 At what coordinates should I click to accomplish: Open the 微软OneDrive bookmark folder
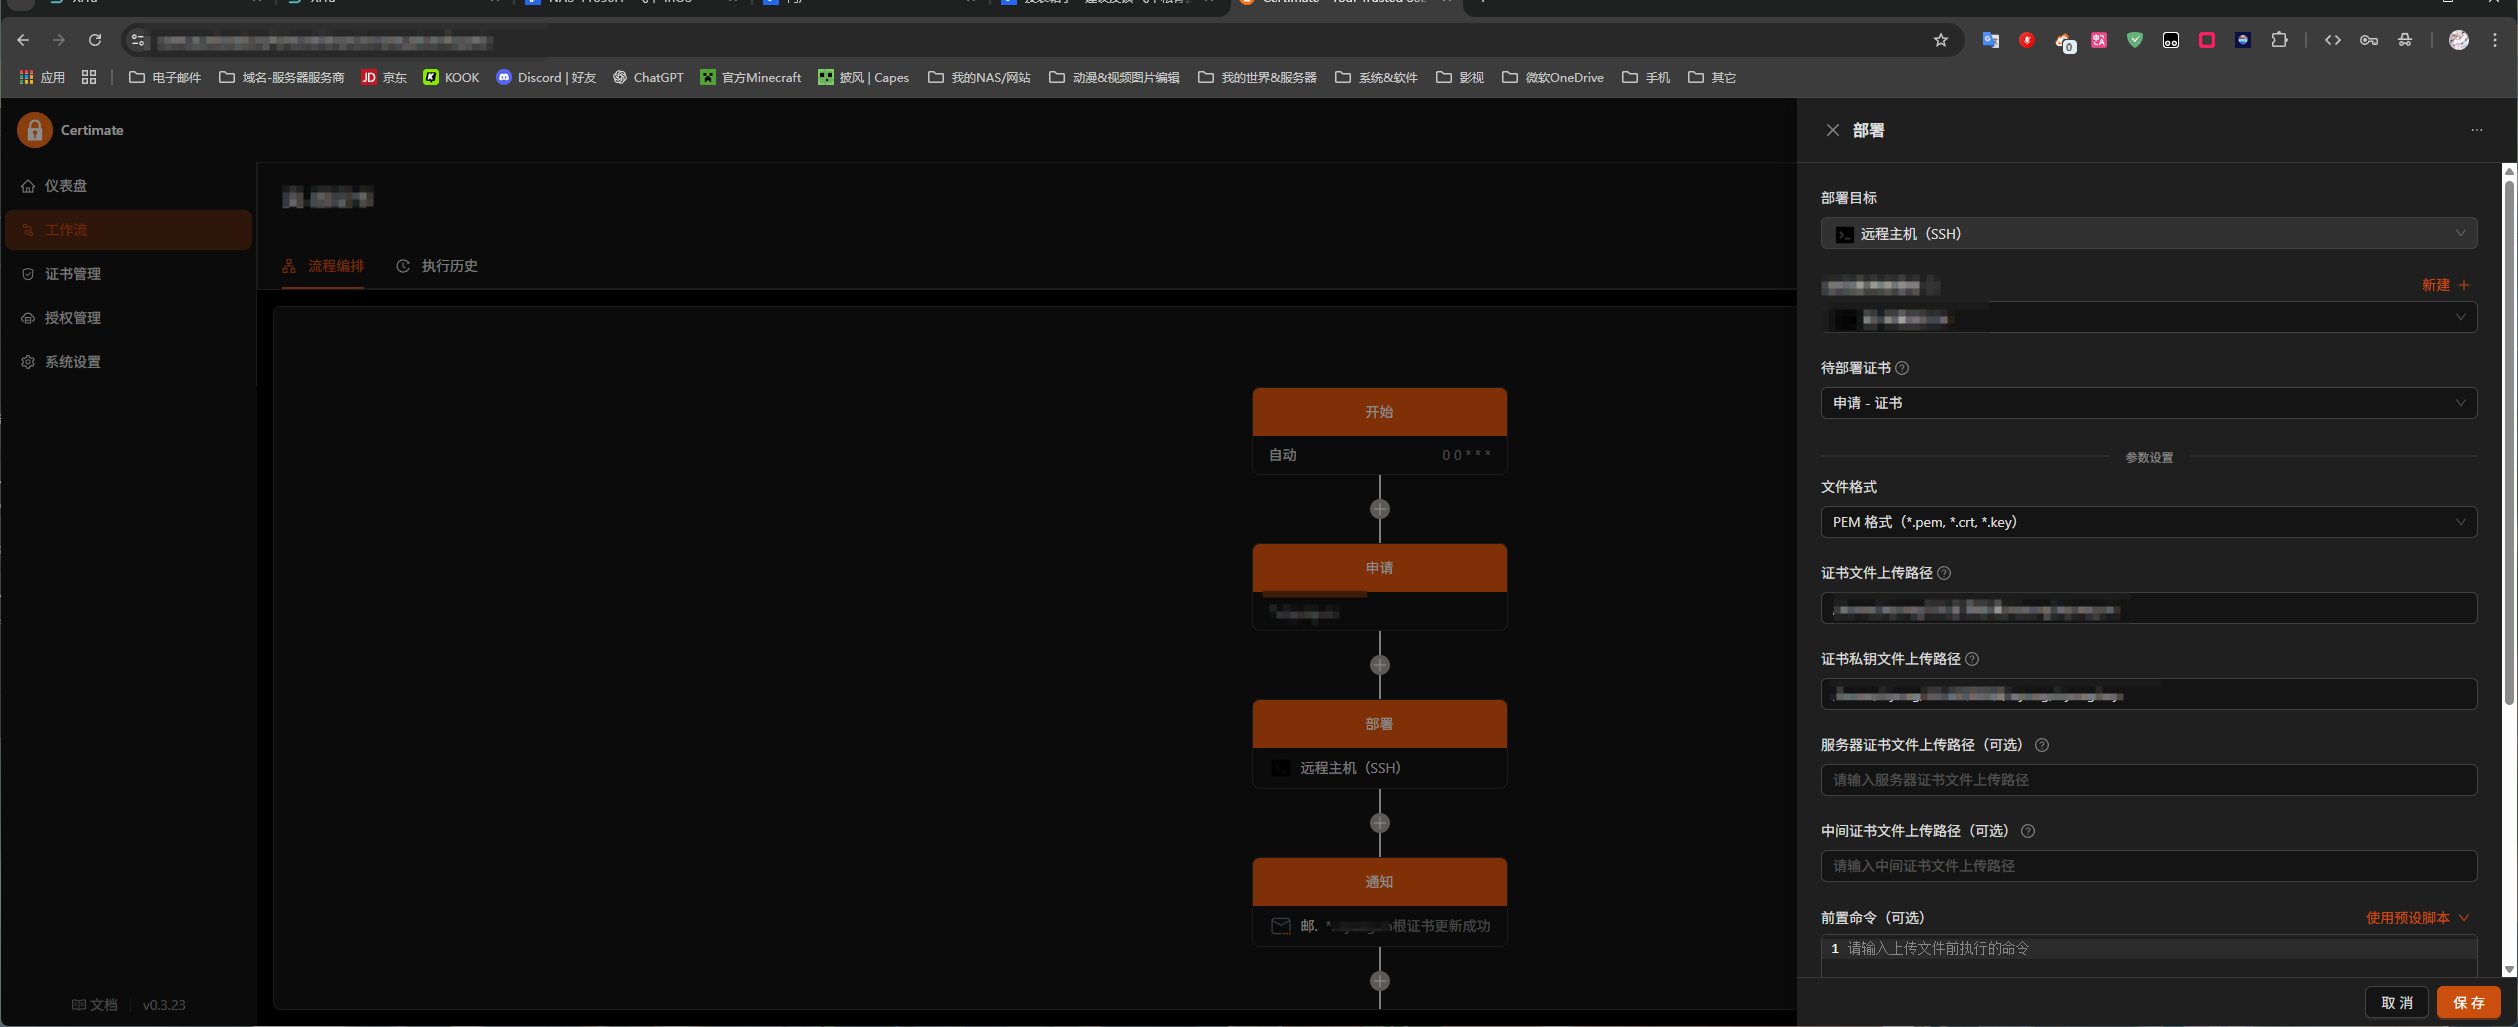1553,77
